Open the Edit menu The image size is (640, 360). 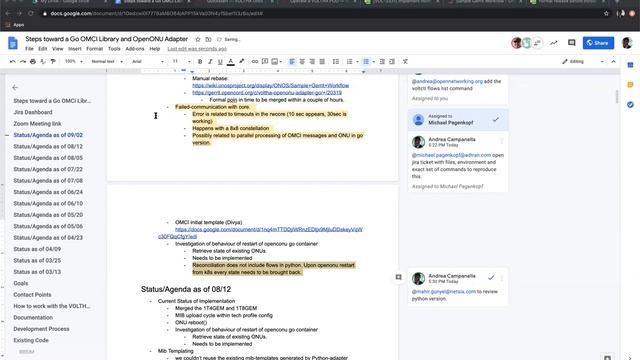click(x=42, y=49)
